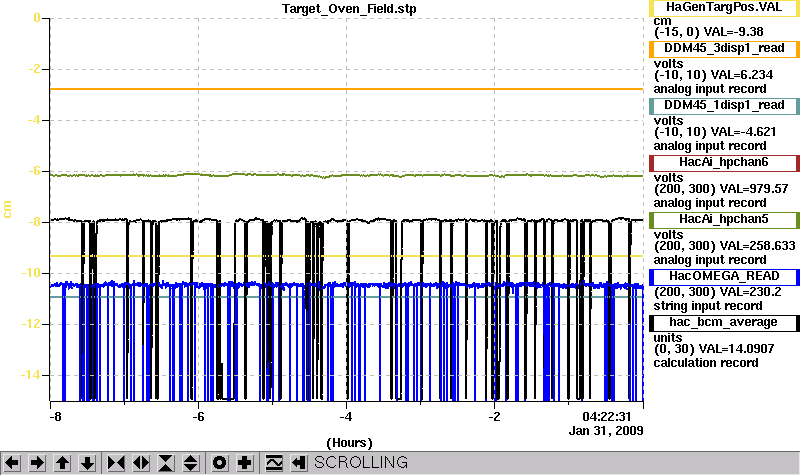Click the VAL=230.2 readout
The height and width of the screenshot is (475, 800).
(x=751, y=292)
